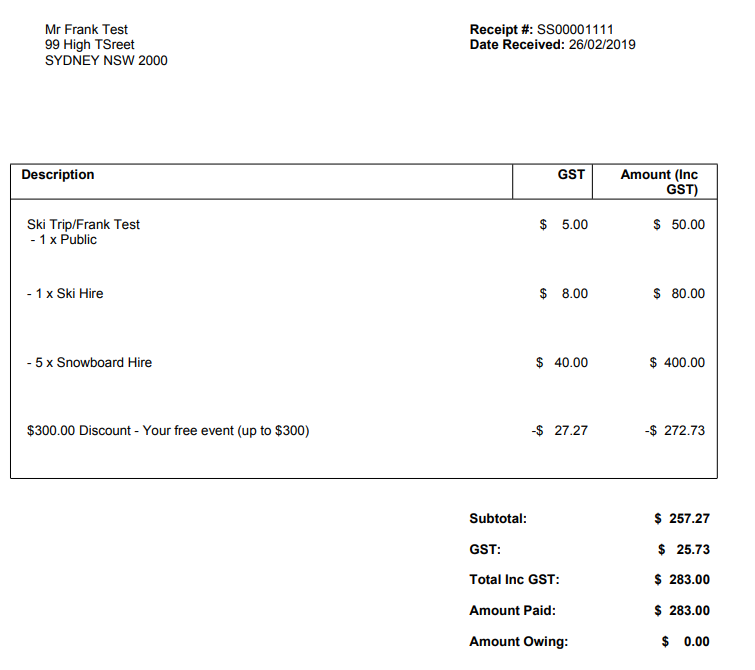Click the GST total $ 25.73
The height and width of the screenshot is (670, 755).
pos(684,549)
